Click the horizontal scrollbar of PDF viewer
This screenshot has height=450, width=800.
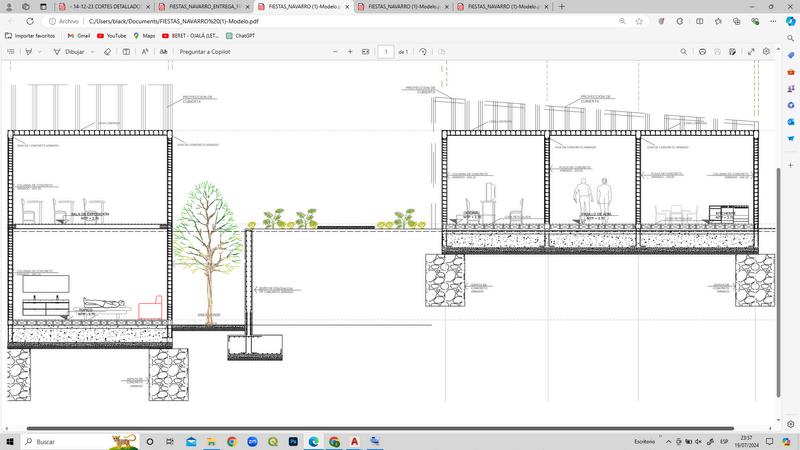380,429
